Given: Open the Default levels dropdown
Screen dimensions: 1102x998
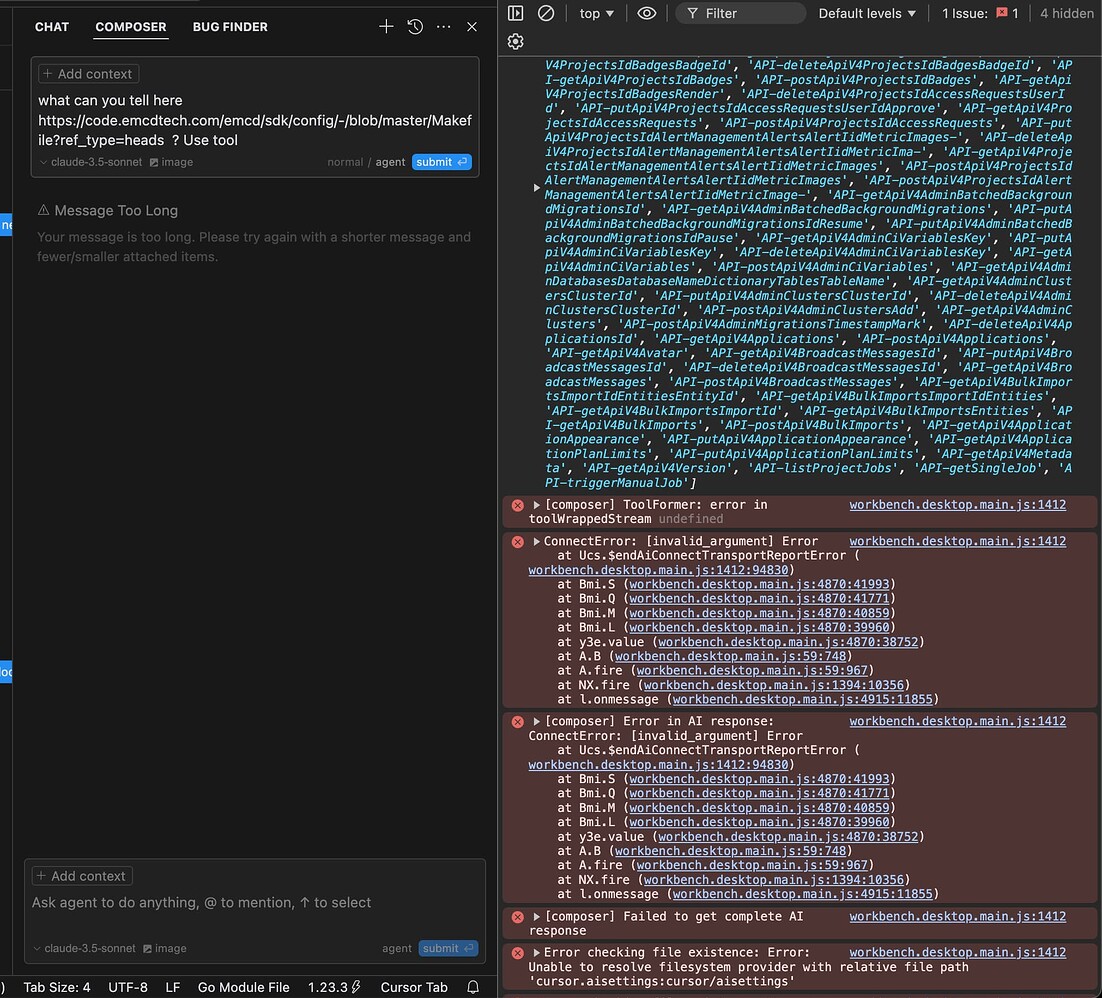Looking at the screenshot, I should point(866,13).
